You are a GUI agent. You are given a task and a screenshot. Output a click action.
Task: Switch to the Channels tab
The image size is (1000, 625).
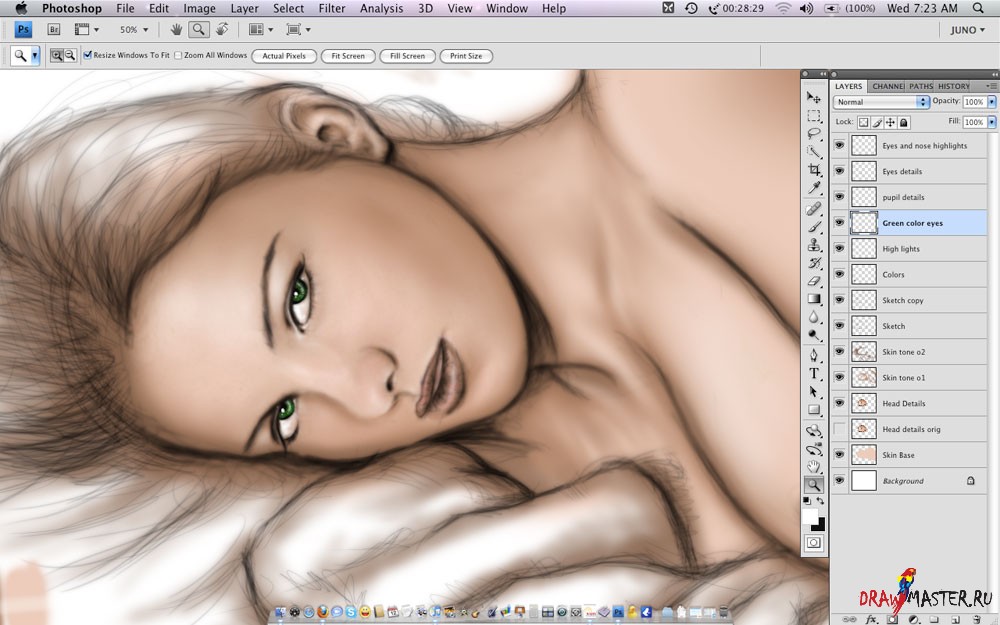tap(887, 86)
